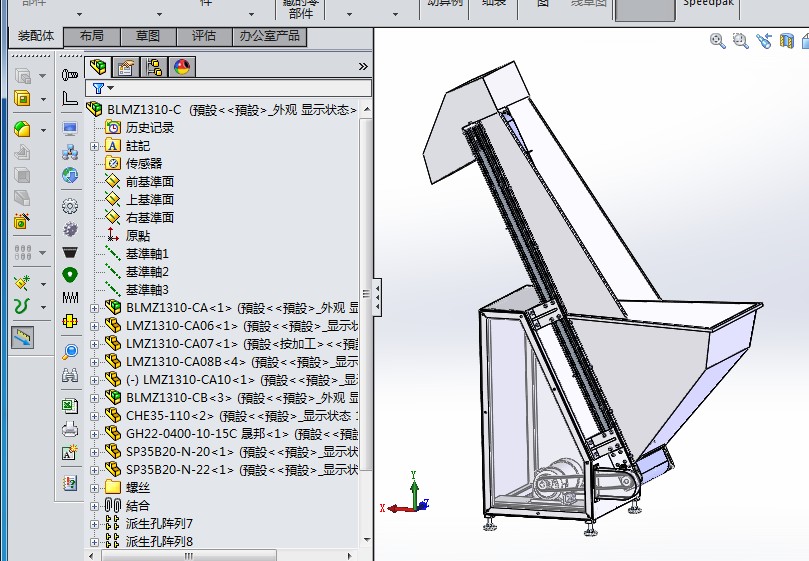This screenshot has width=809, height=561.
Task: Select the 历史记录 tree item
Action: click(150, 128)
